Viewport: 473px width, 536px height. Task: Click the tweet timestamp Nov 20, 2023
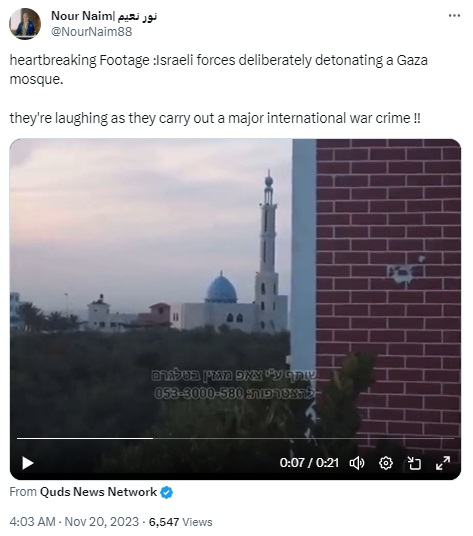click(x=102, y=522)
